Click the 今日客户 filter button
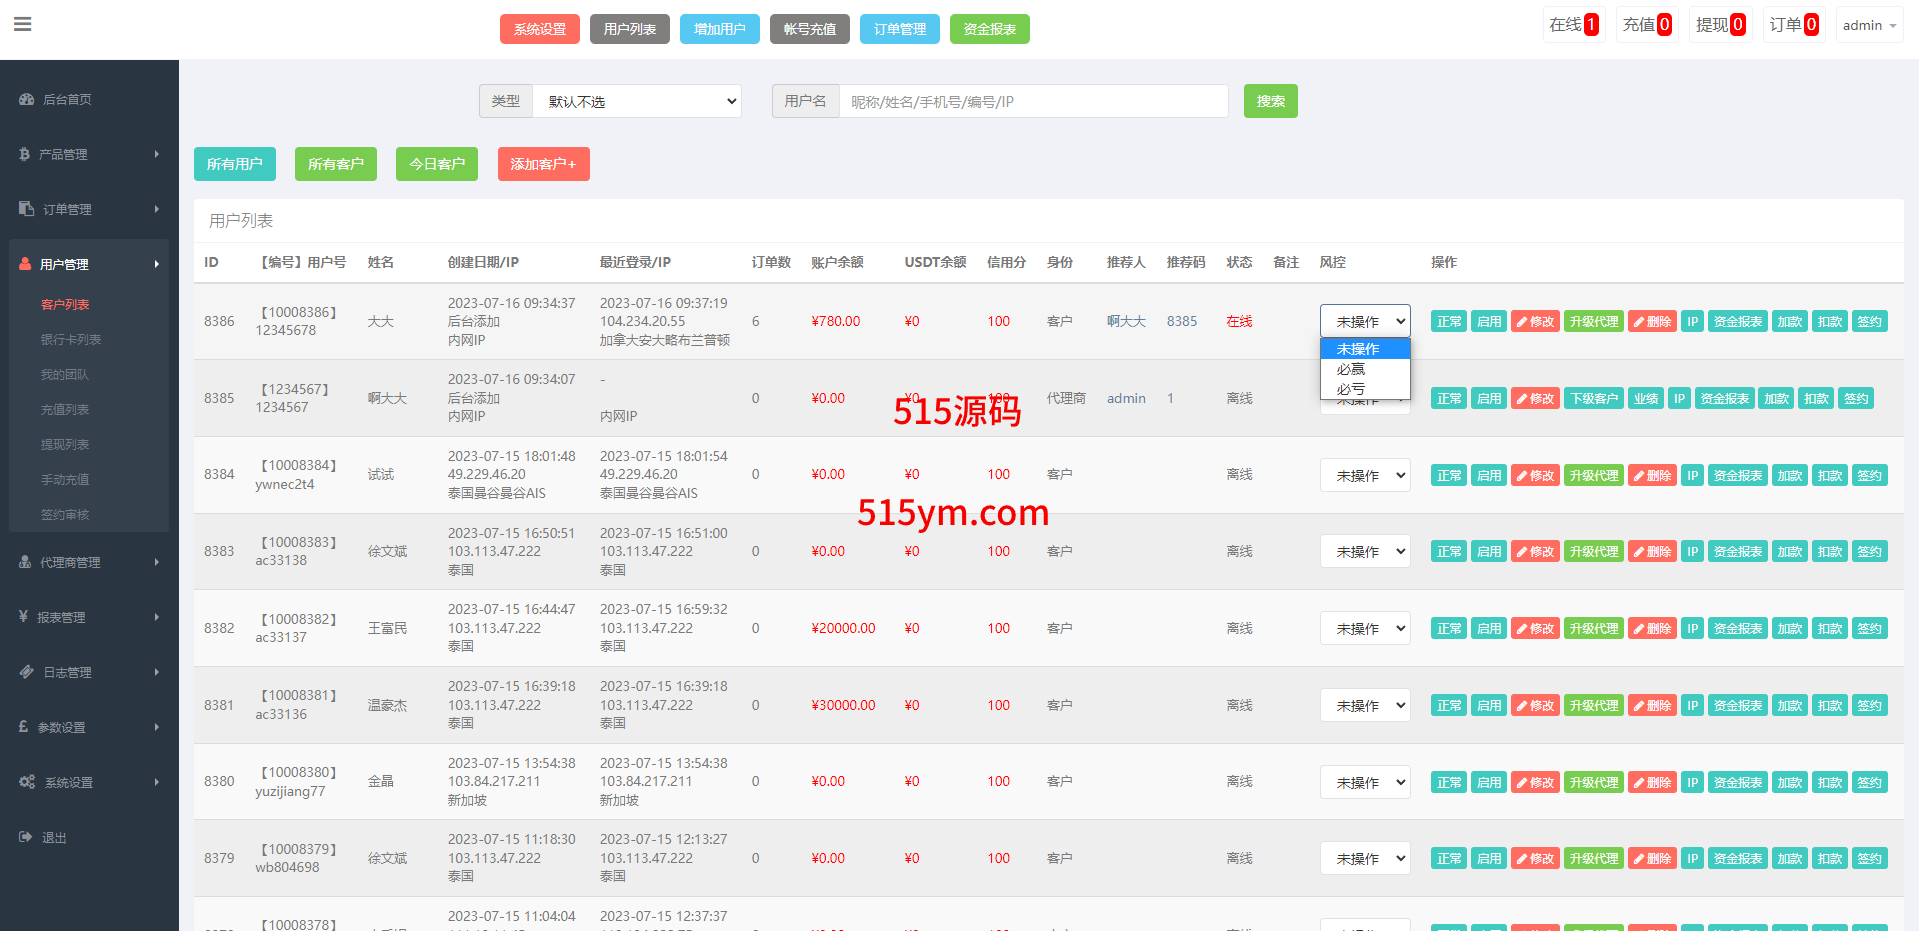The height and width of the screenshot is (931, 1919). (436, 164)
